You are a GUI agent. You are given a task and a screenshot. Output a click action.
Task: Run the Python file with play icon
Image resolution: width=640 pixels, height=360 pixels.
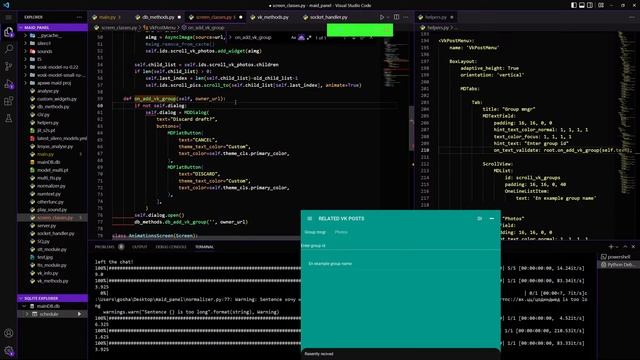click(x=382, y=17)
